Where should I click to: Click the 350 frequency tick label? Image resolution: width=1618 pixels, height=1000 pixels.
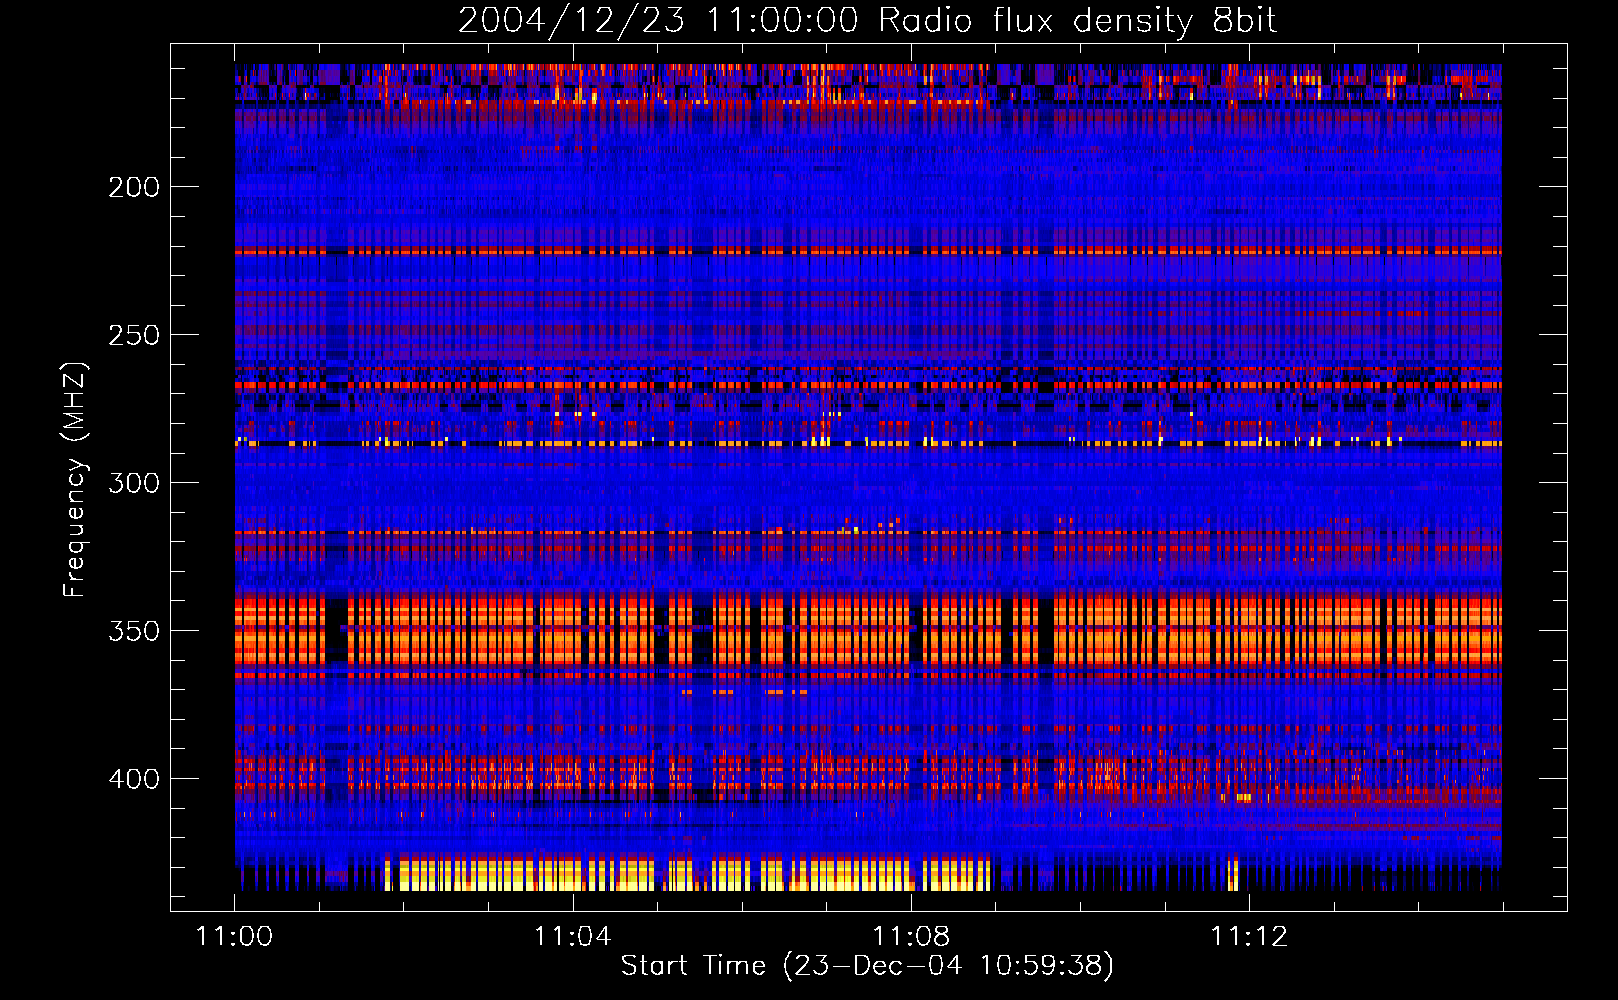[134, 631]
